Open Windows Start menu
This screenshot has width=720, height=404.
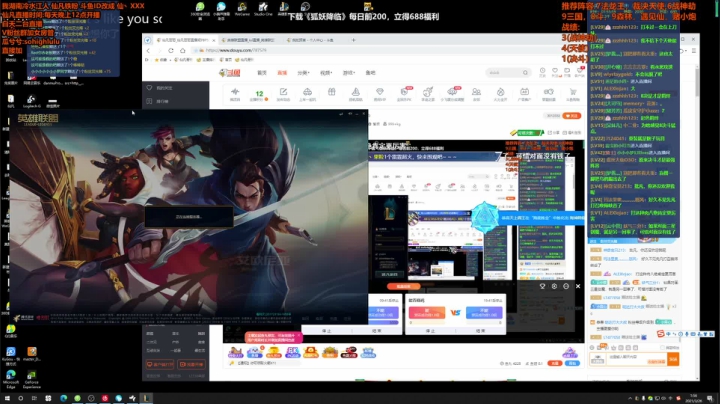pos(7,398)
